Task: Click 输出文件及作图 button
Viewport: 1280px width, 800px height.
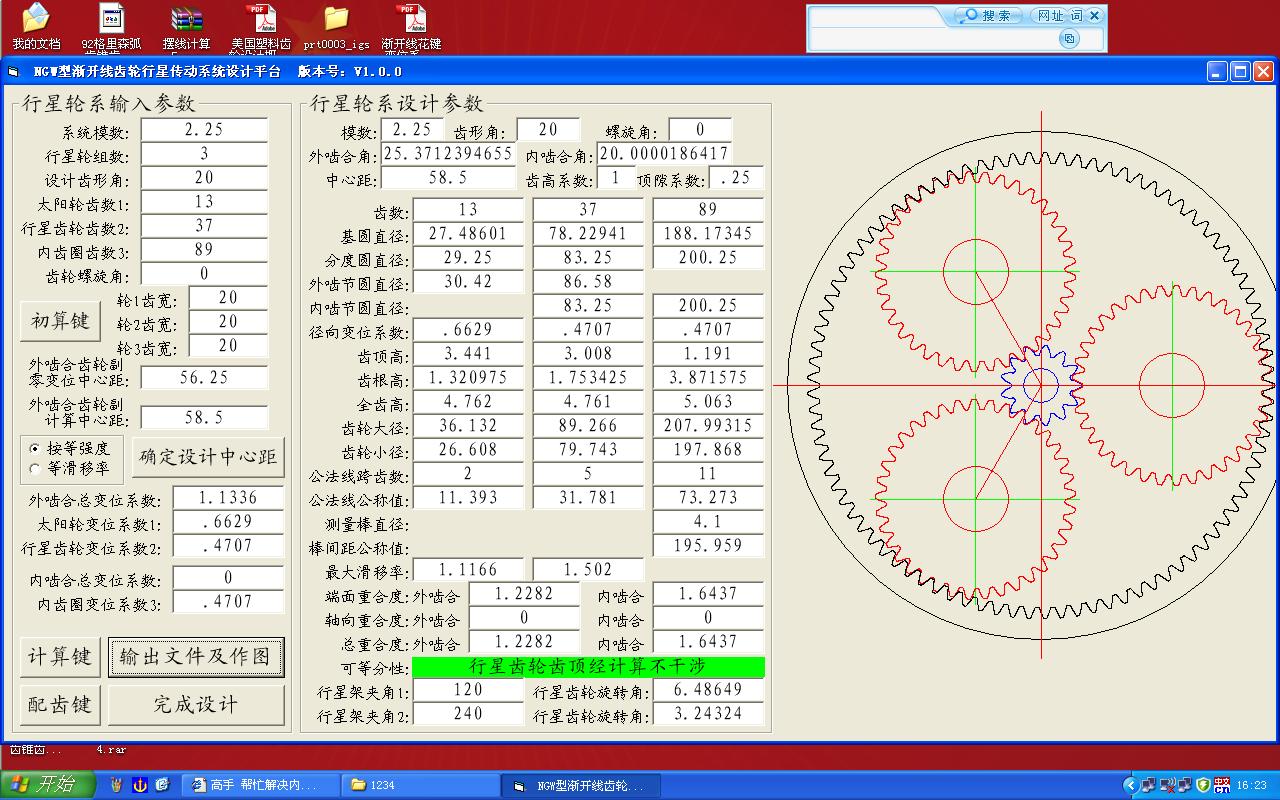Action: [x=196, y=657]
